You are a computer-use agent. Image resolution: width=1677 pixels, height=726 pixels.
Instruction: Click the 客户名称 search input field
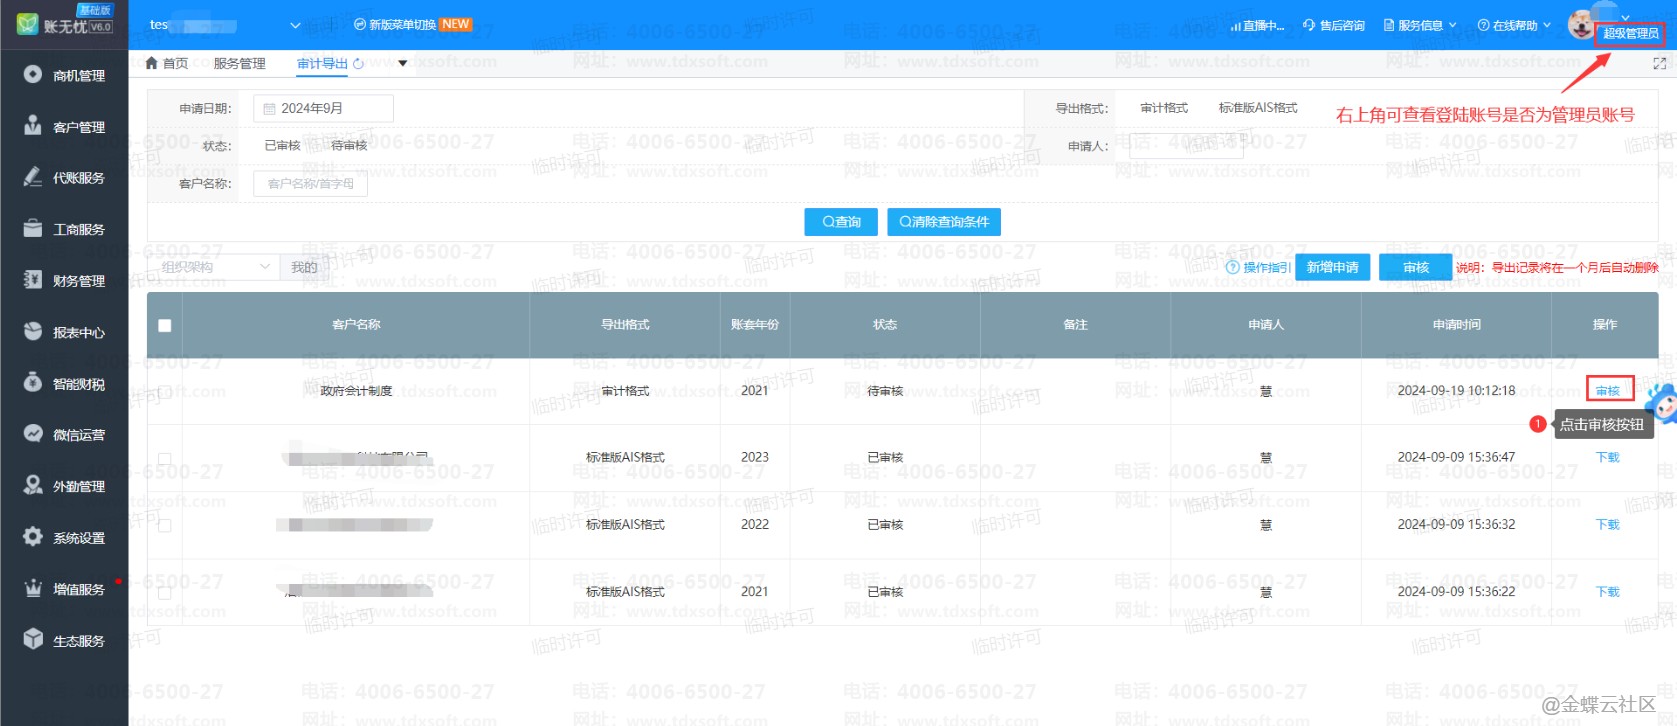point(310,184)
